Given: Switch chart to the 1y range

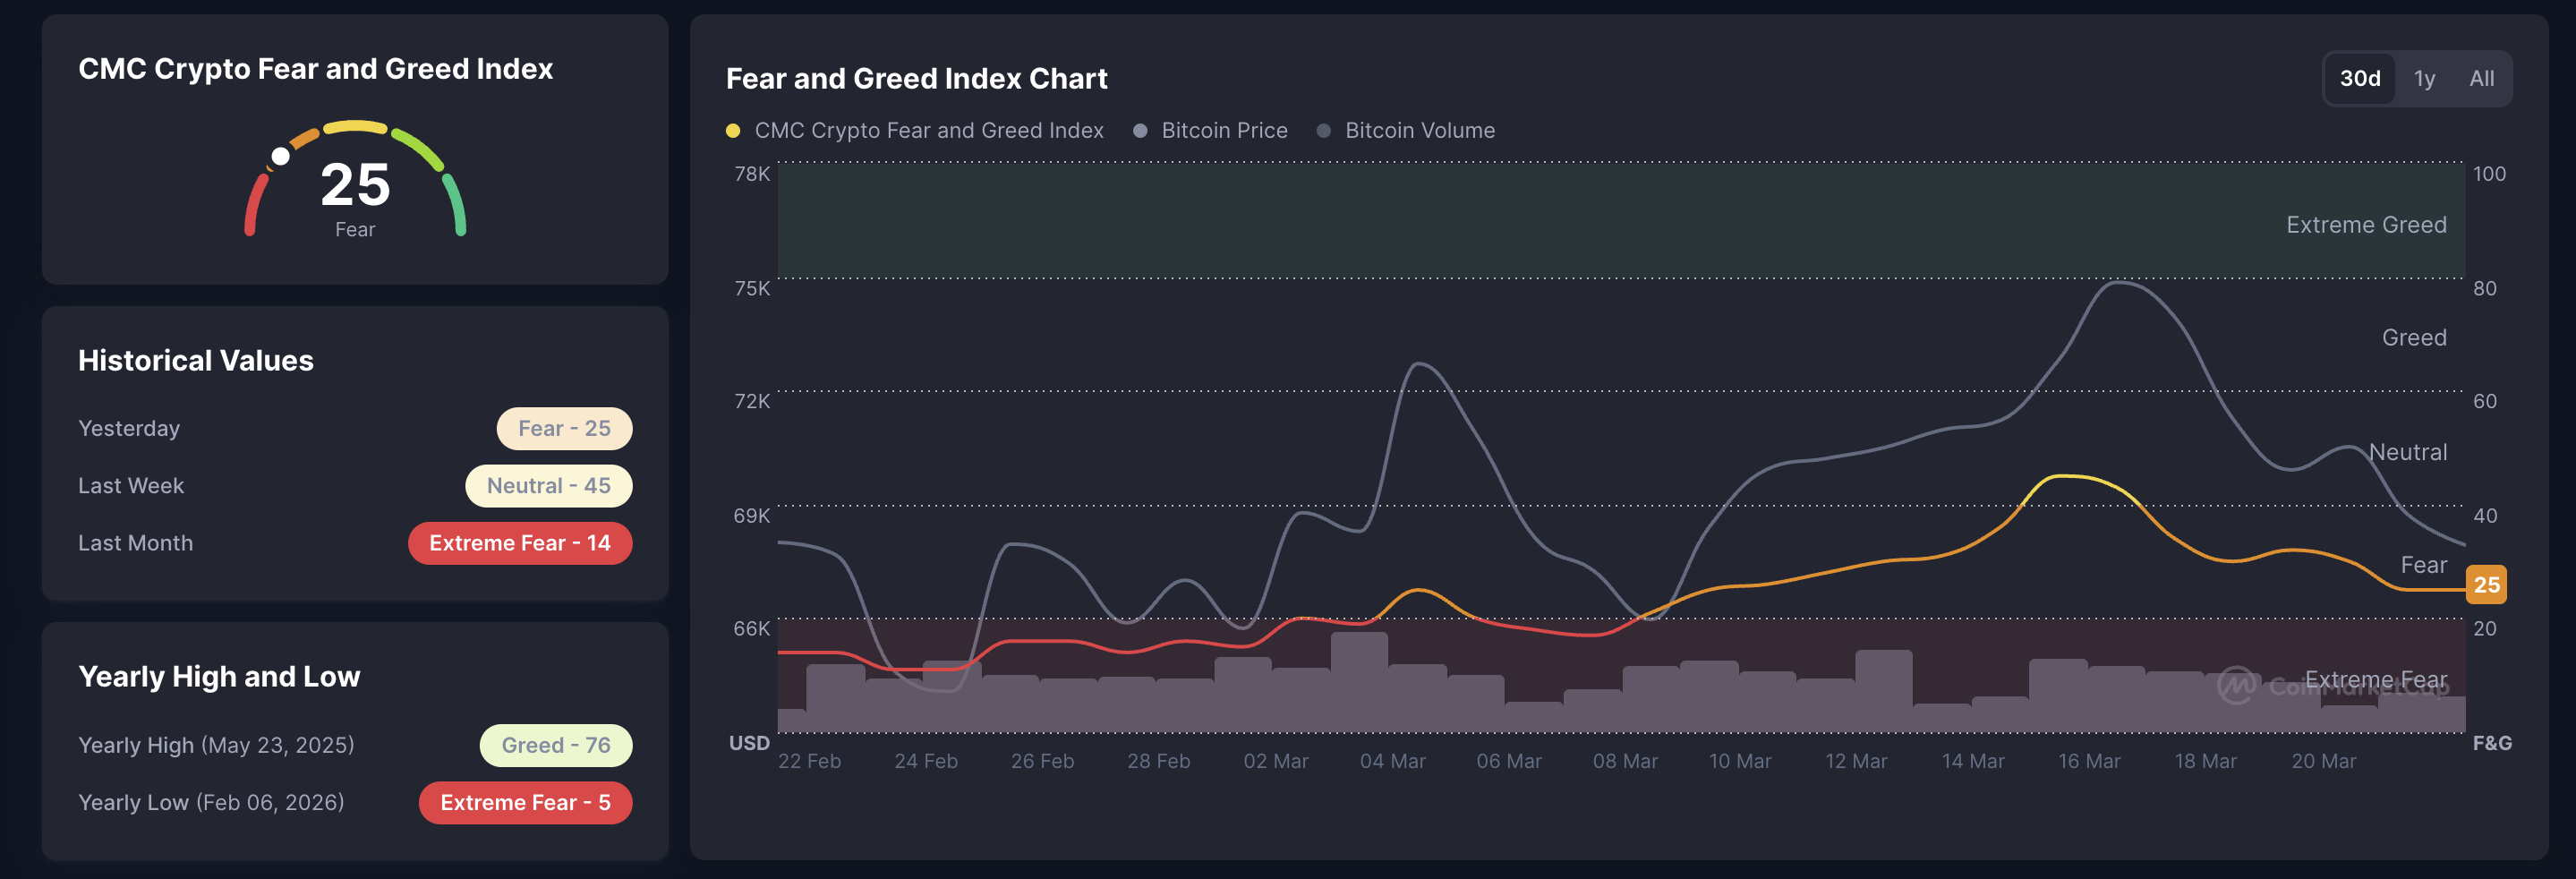Looking at the screenshot, I should (2424, 79).
